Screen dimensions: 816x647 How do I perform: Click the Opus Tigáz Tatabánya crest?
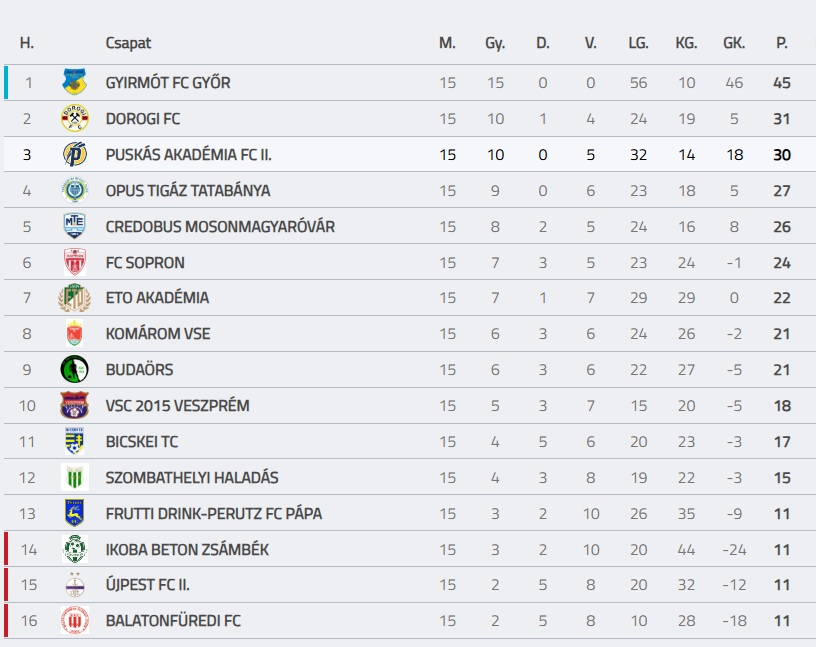tap(75, 191)
